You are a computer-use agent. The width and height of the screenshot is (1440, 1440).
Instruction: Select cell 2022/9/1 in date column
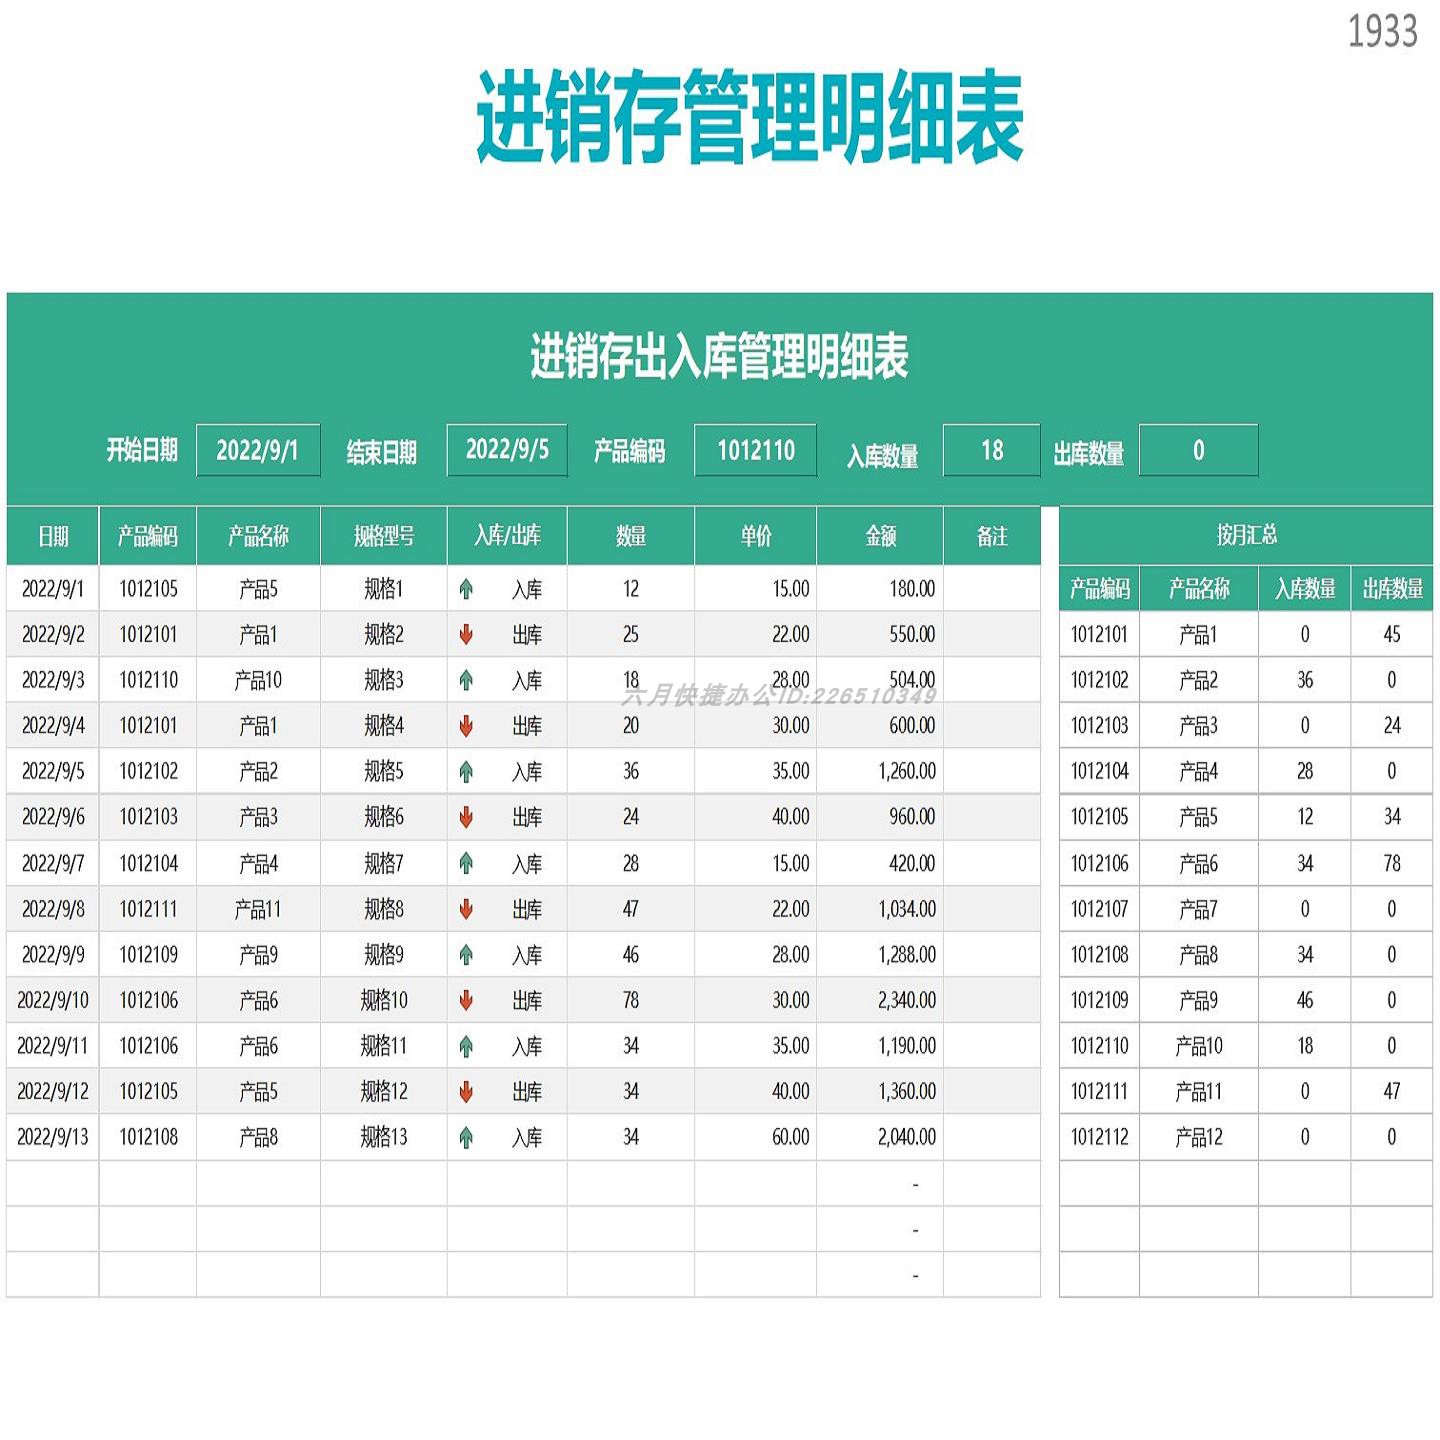pyautogui.click(x=53, y=589)
